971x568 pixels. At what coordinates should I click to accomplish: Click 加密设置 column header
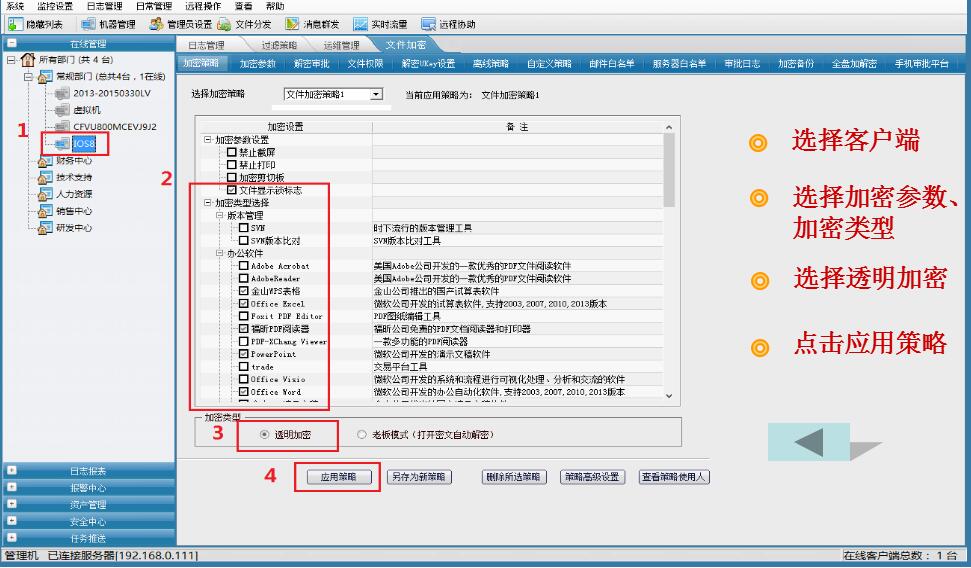[x=285, y=126]
